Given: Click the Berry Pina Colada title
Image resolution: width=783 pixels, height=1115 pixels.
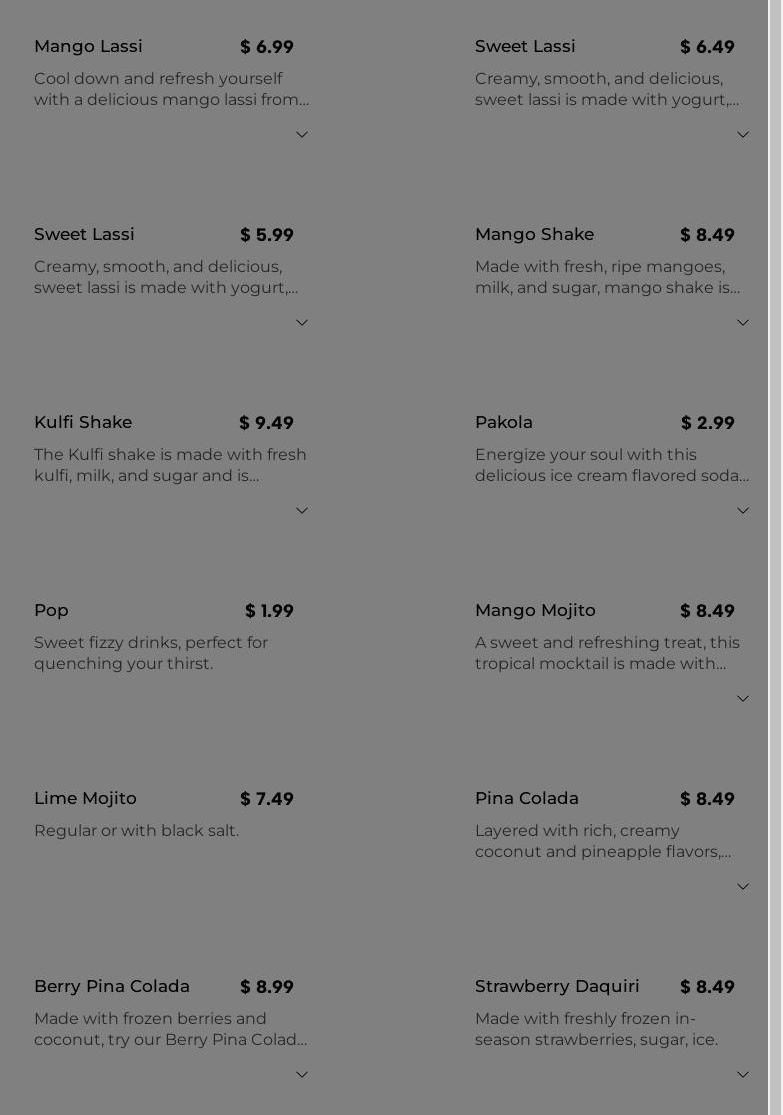Looking at the screenshot, I should (x=112, y=986).
